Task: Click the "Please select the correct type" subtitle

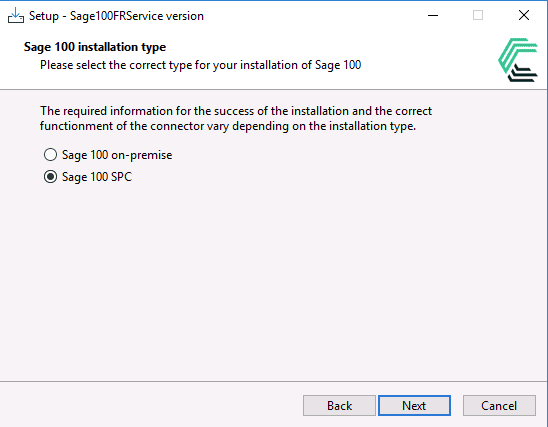Action: [x=200, y=65]
